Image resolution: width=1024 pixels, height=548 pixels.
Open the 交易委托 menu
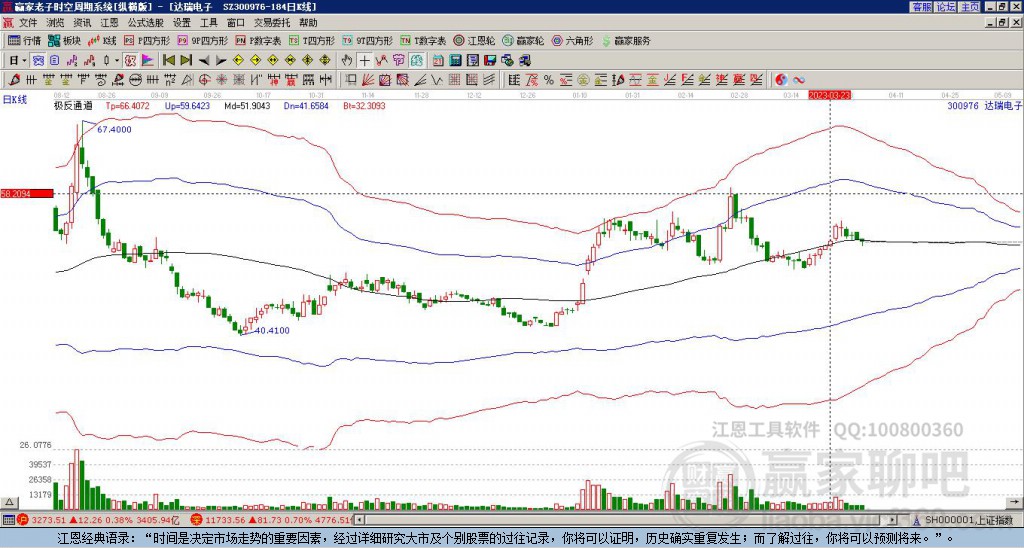tap(272, 23)
